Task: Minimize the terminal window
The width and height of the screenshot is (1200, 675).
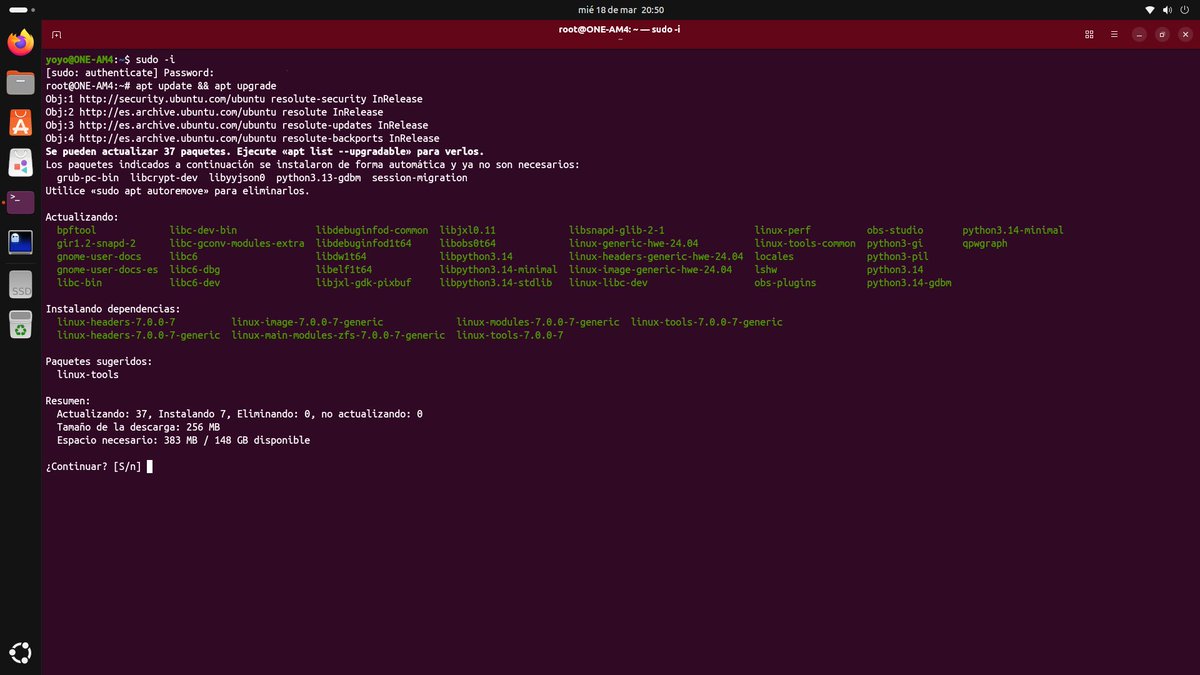Action: click(x=1139, y=34)
